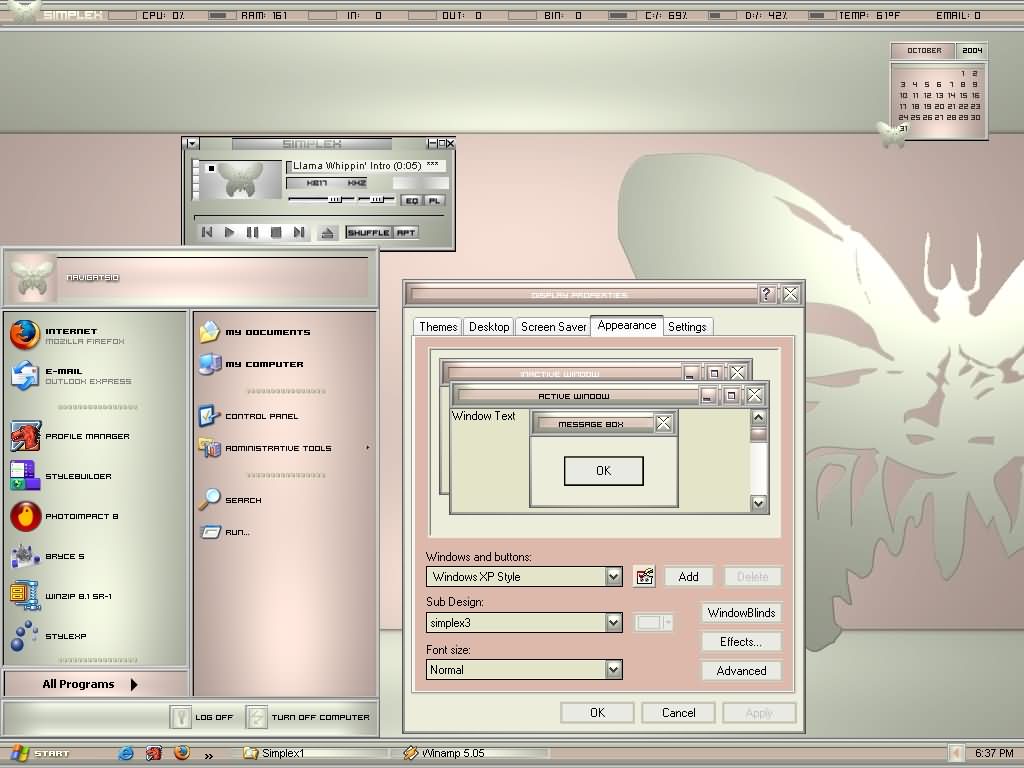
Task: Open the Effects... dialog
Action: [x=741, y=642]
